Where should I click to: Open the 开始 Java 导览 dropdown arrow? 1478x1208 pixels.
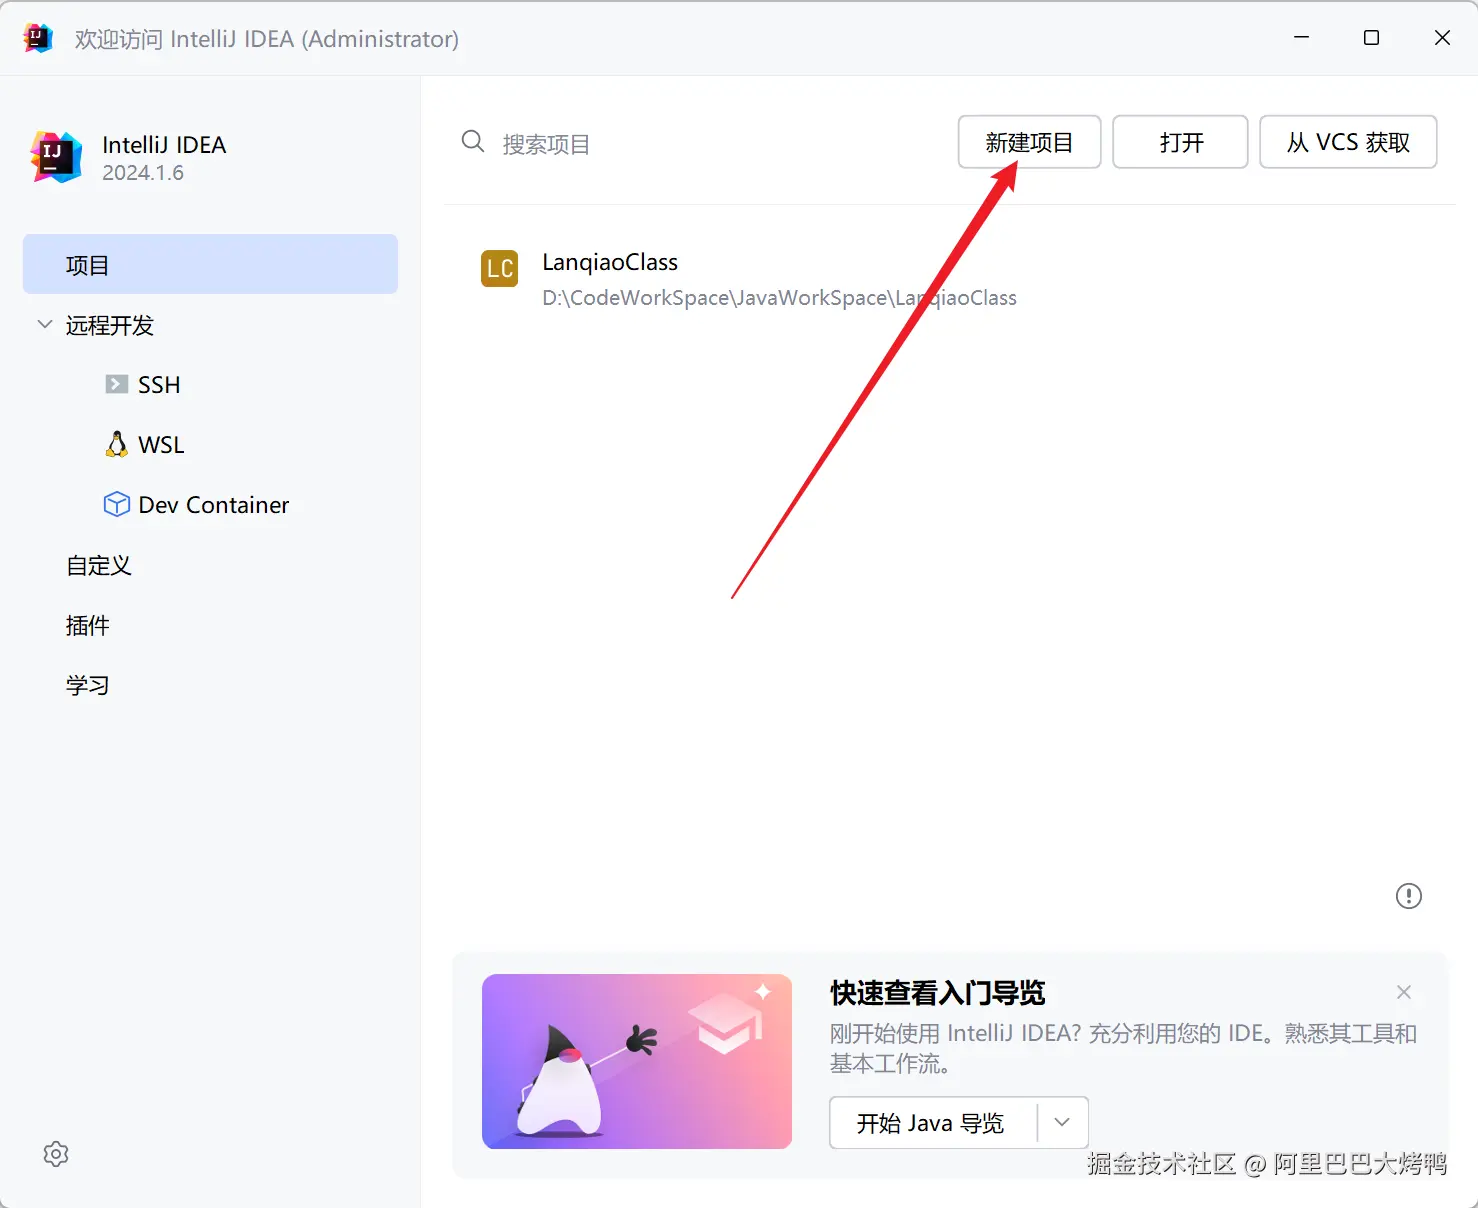click(1063, 1122)
